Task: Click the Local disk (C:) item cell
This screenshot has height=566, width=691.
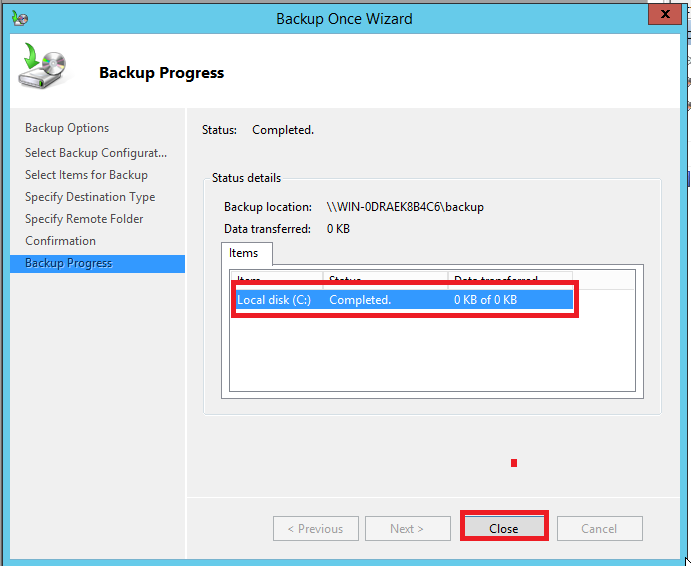Action: 274,300
